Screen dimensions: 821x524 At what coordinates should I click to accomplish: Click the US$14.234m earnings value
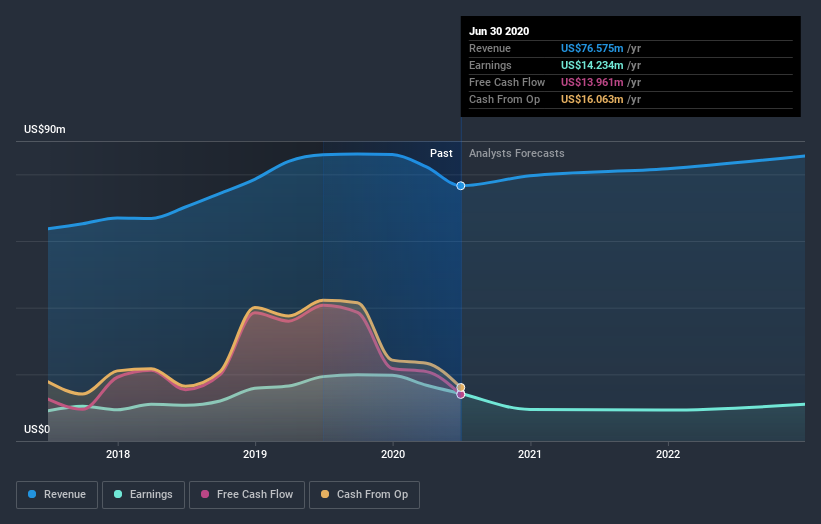(592, 65)
